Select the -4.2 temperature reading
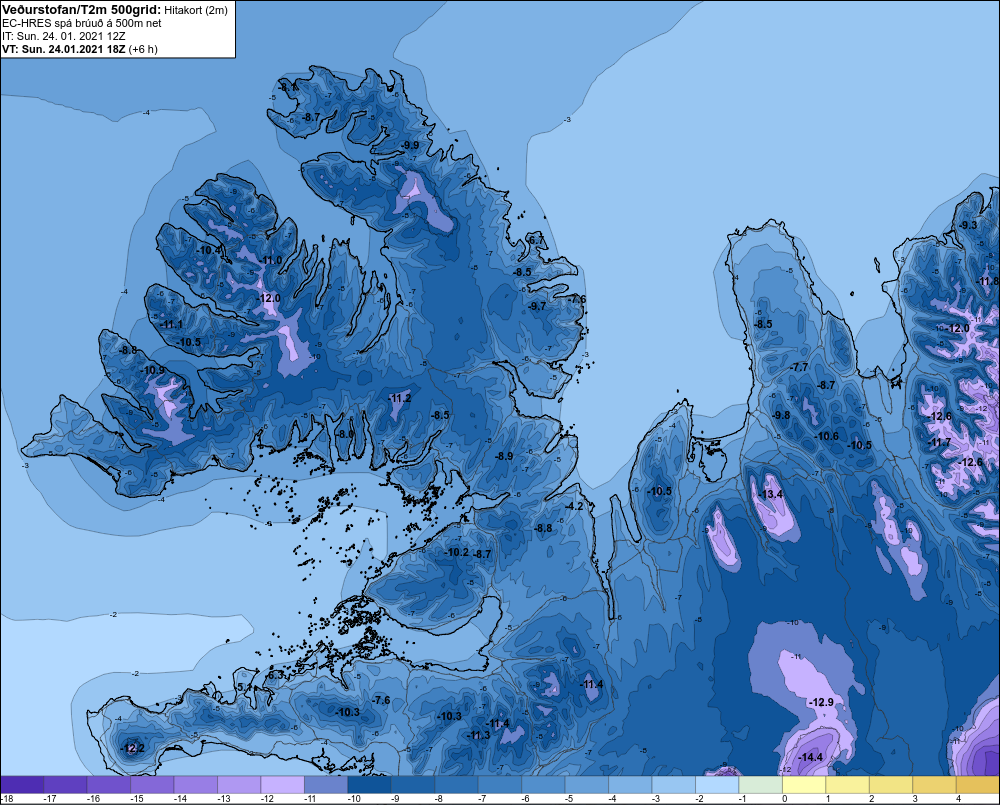Viewport: 1000px width, 805px height. coord(575,506)
